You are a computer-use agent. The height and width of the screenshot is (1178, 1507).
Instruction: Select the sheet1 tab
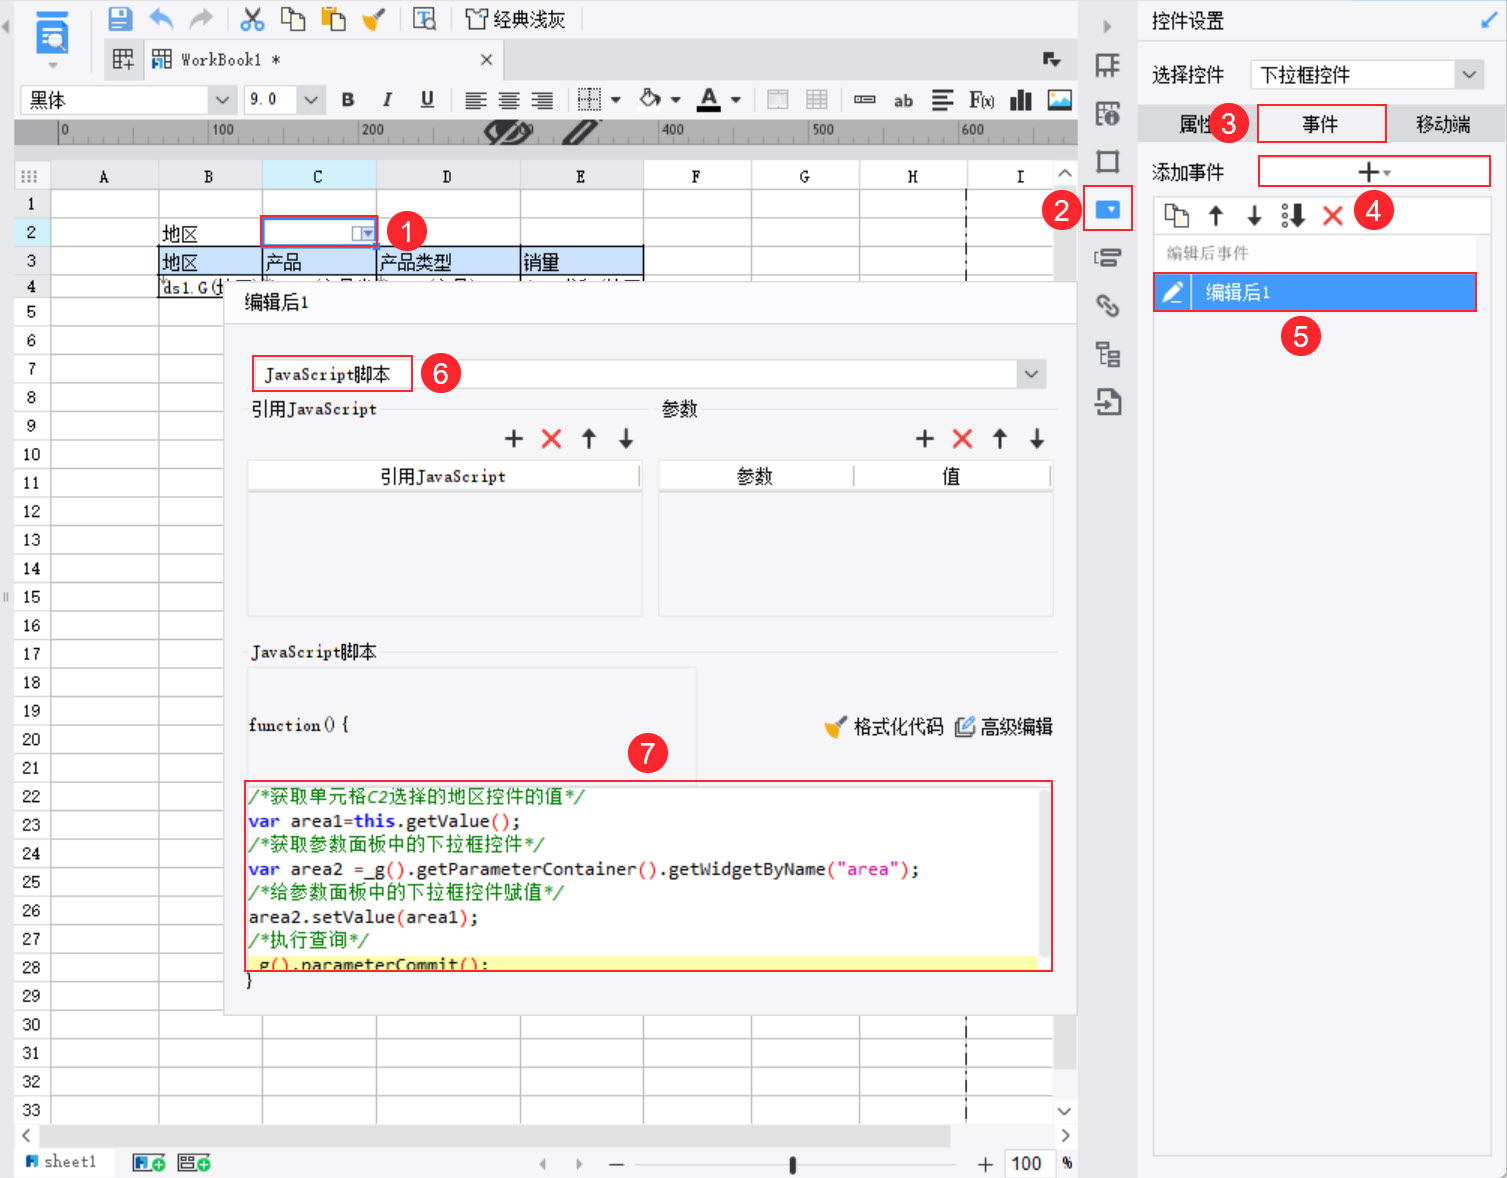pyautogui.click(x=61, y=1162)
